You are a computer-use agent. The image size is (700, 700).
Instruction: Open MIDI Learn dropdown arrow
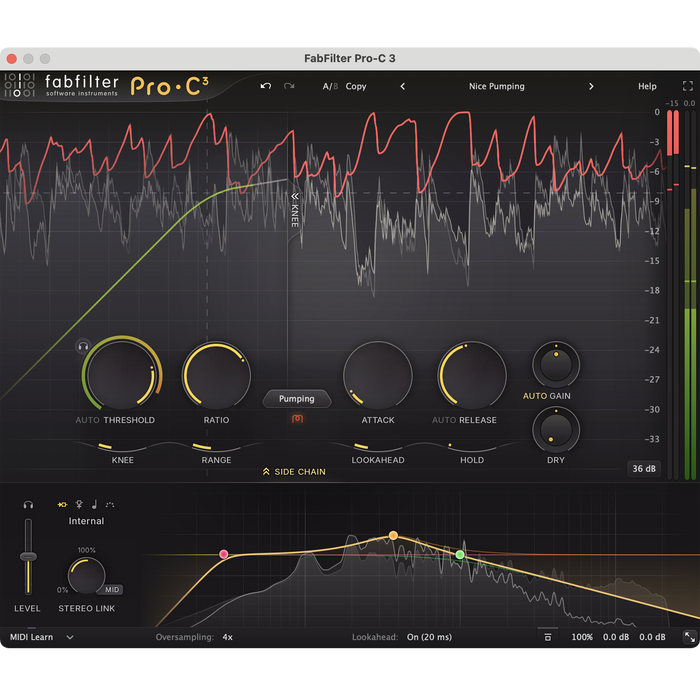pos(70,637)
